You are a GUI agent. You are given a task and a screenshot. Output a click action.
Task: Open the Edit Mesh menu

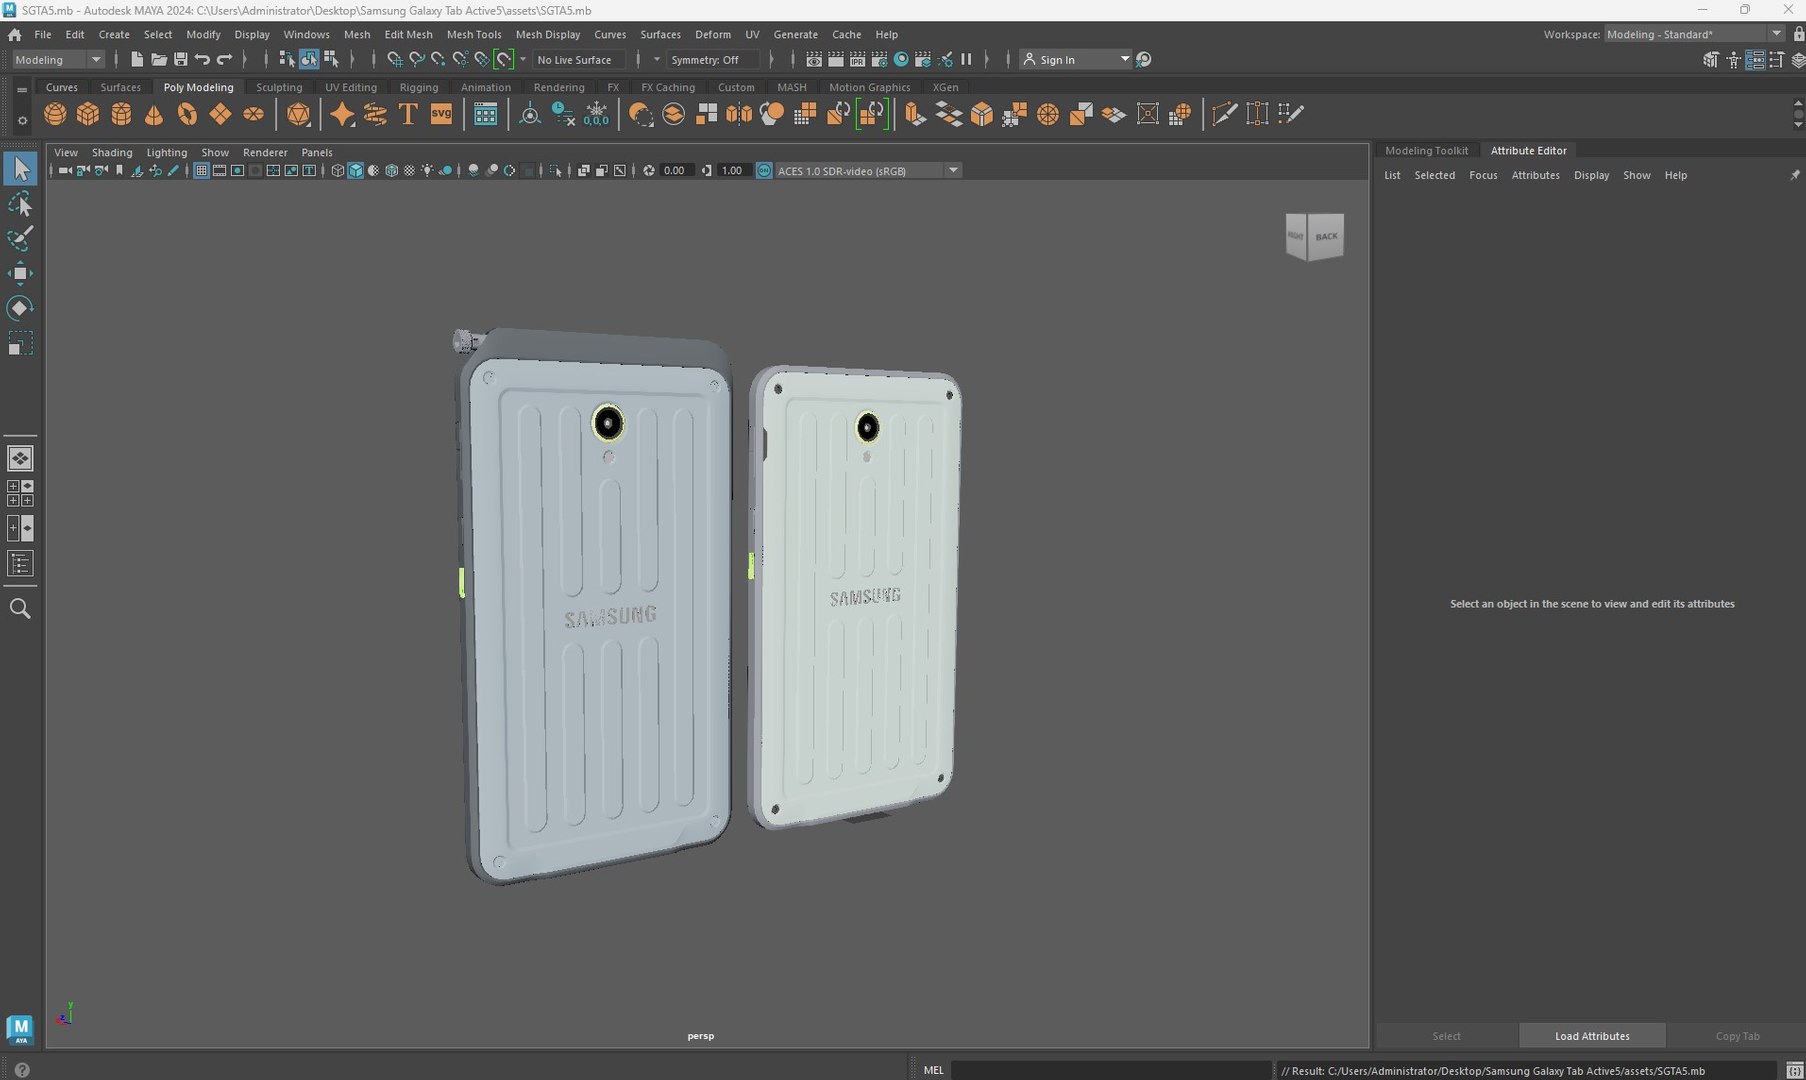point(408,34)
